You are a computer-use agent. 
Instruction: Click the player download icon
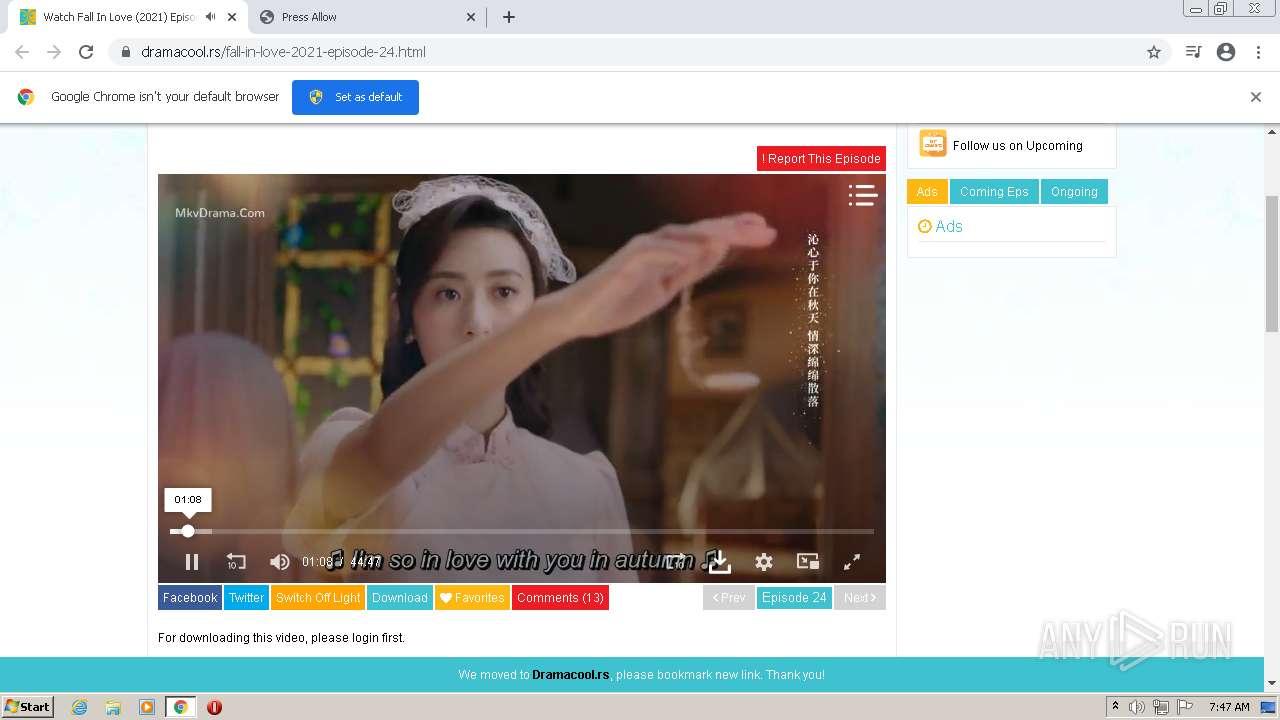pos(720,562)
